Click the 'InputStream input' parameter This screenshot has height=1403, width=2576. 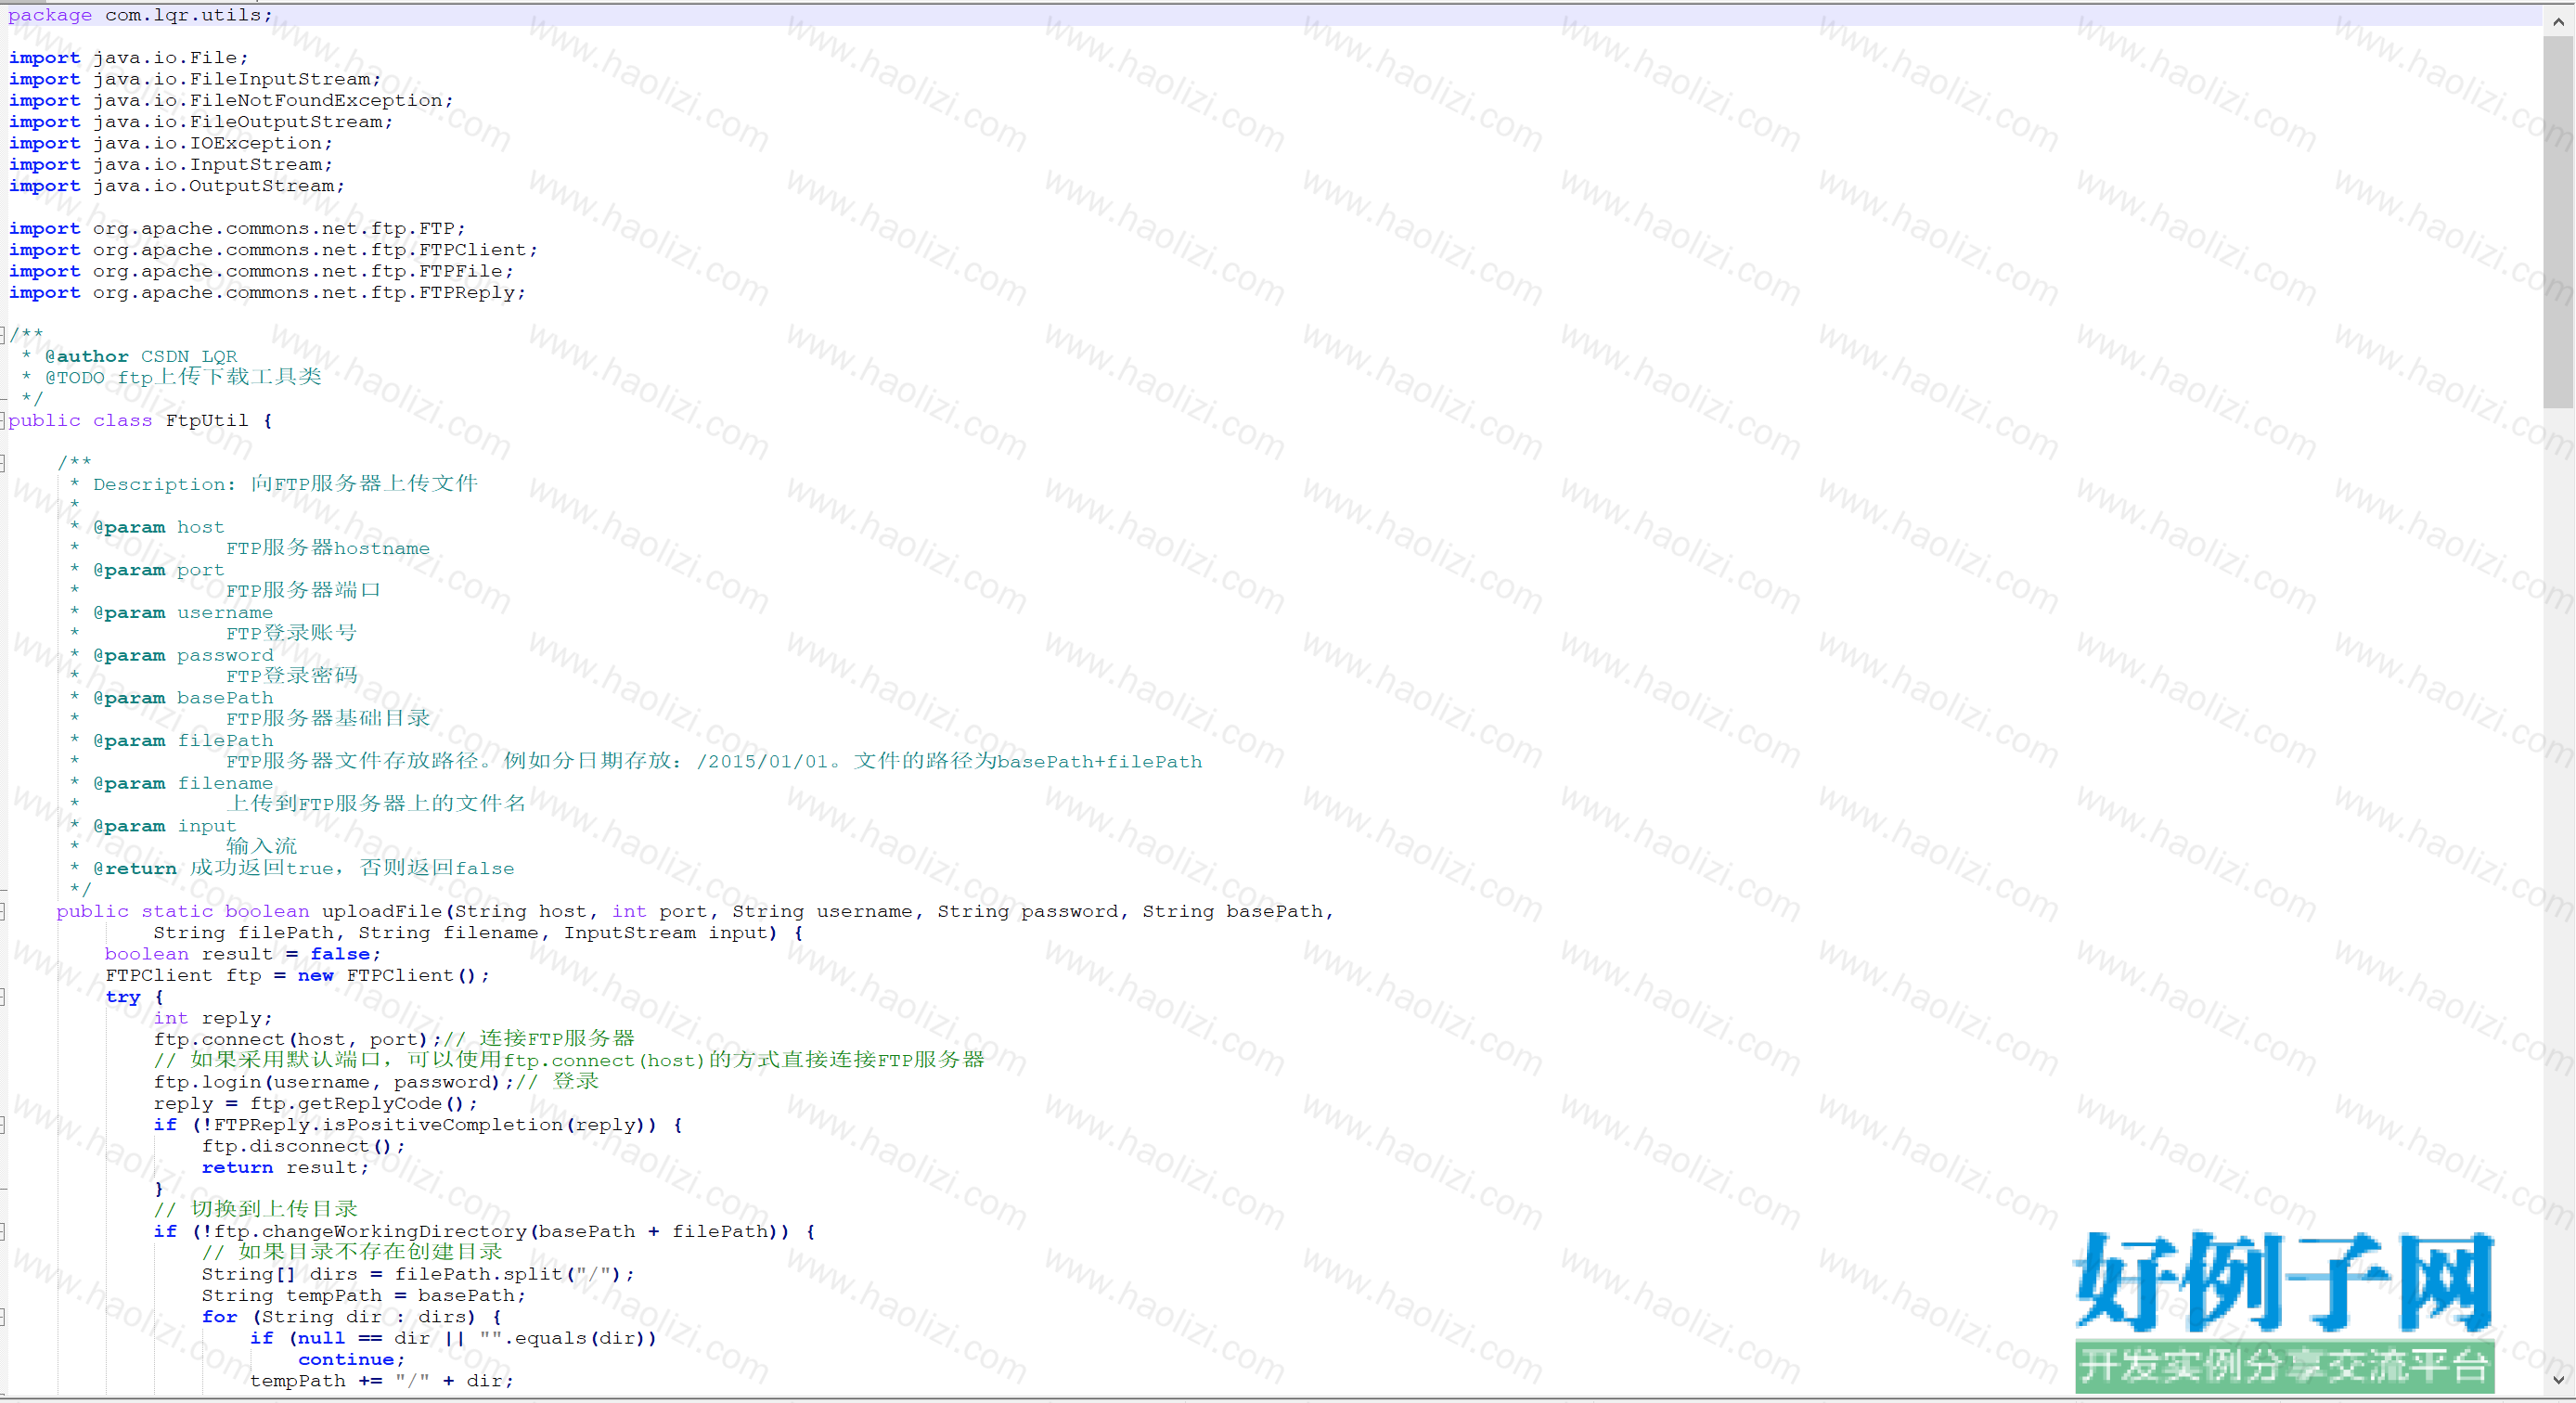[664, 933]
